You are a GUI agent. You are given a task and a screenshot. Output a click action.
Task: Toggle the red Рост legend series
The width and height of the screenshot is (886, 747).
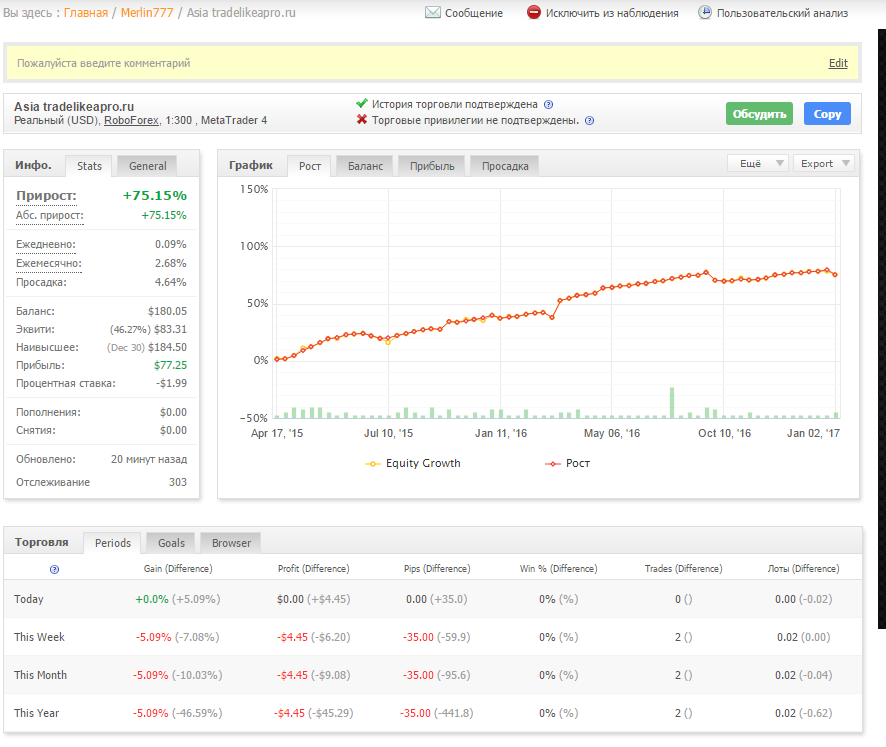tap(567, 463)
